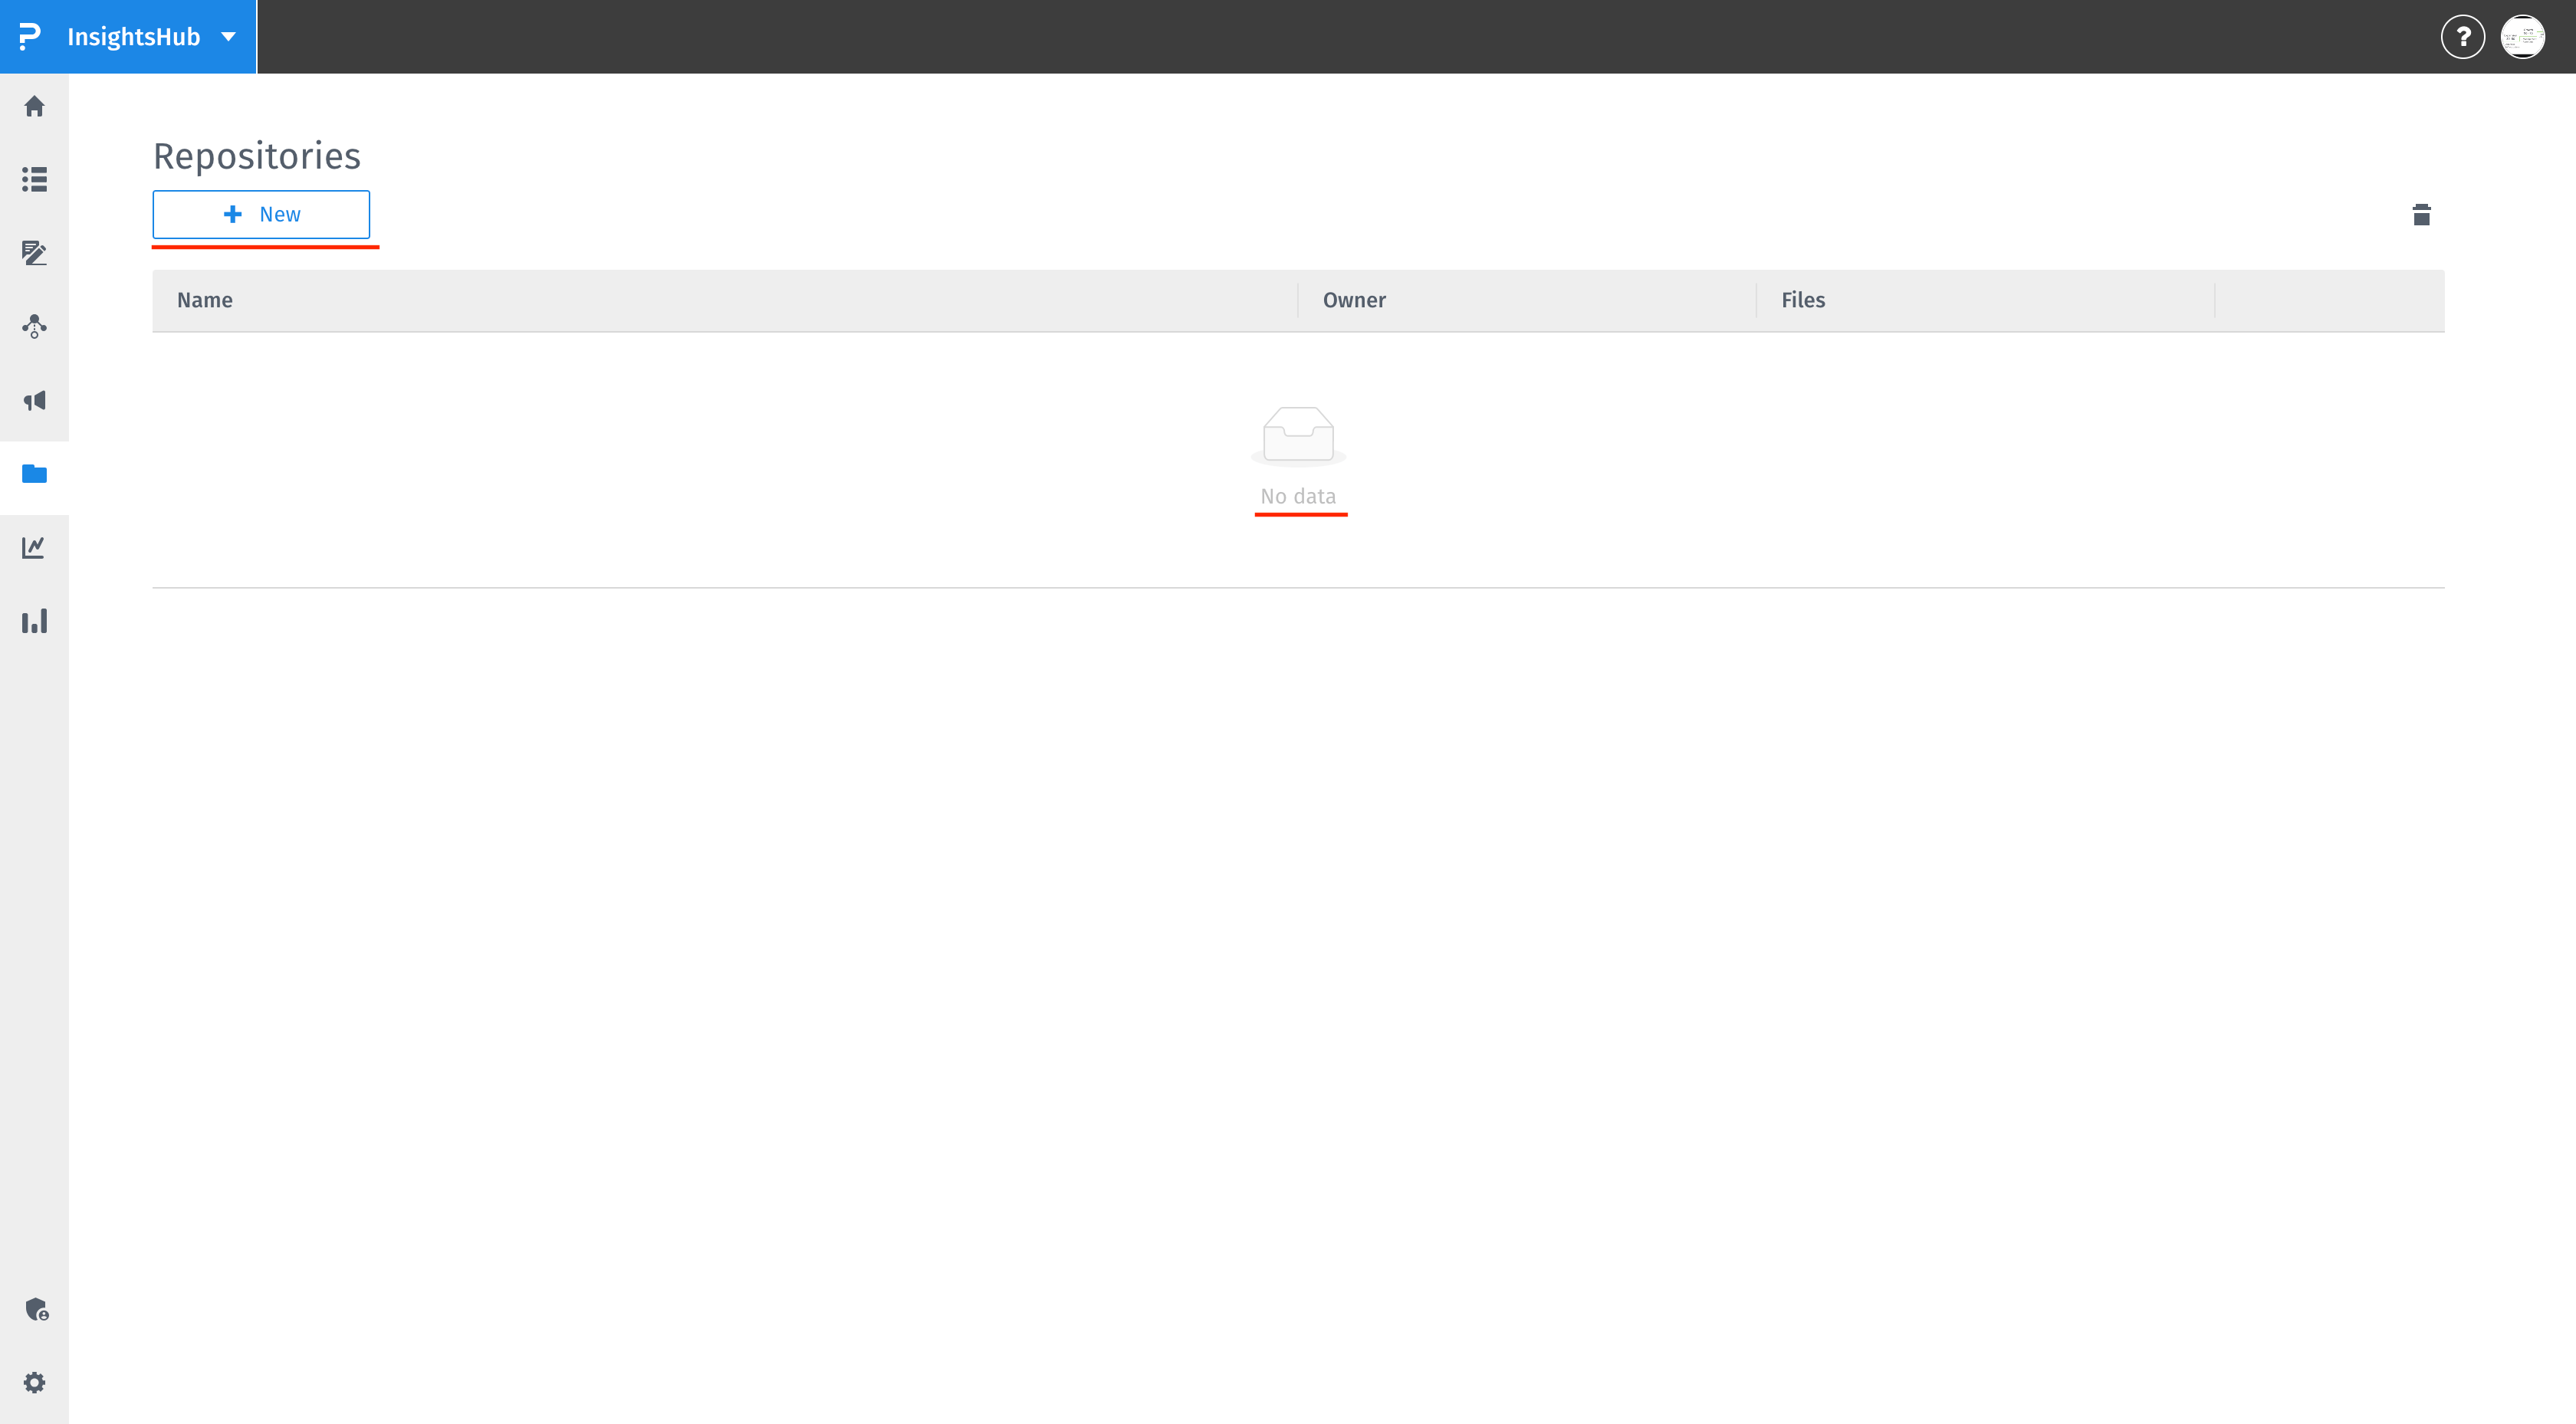2576x1424 pixels.
Task: Open Settings via the gear icon
Action: [35, 1382]
